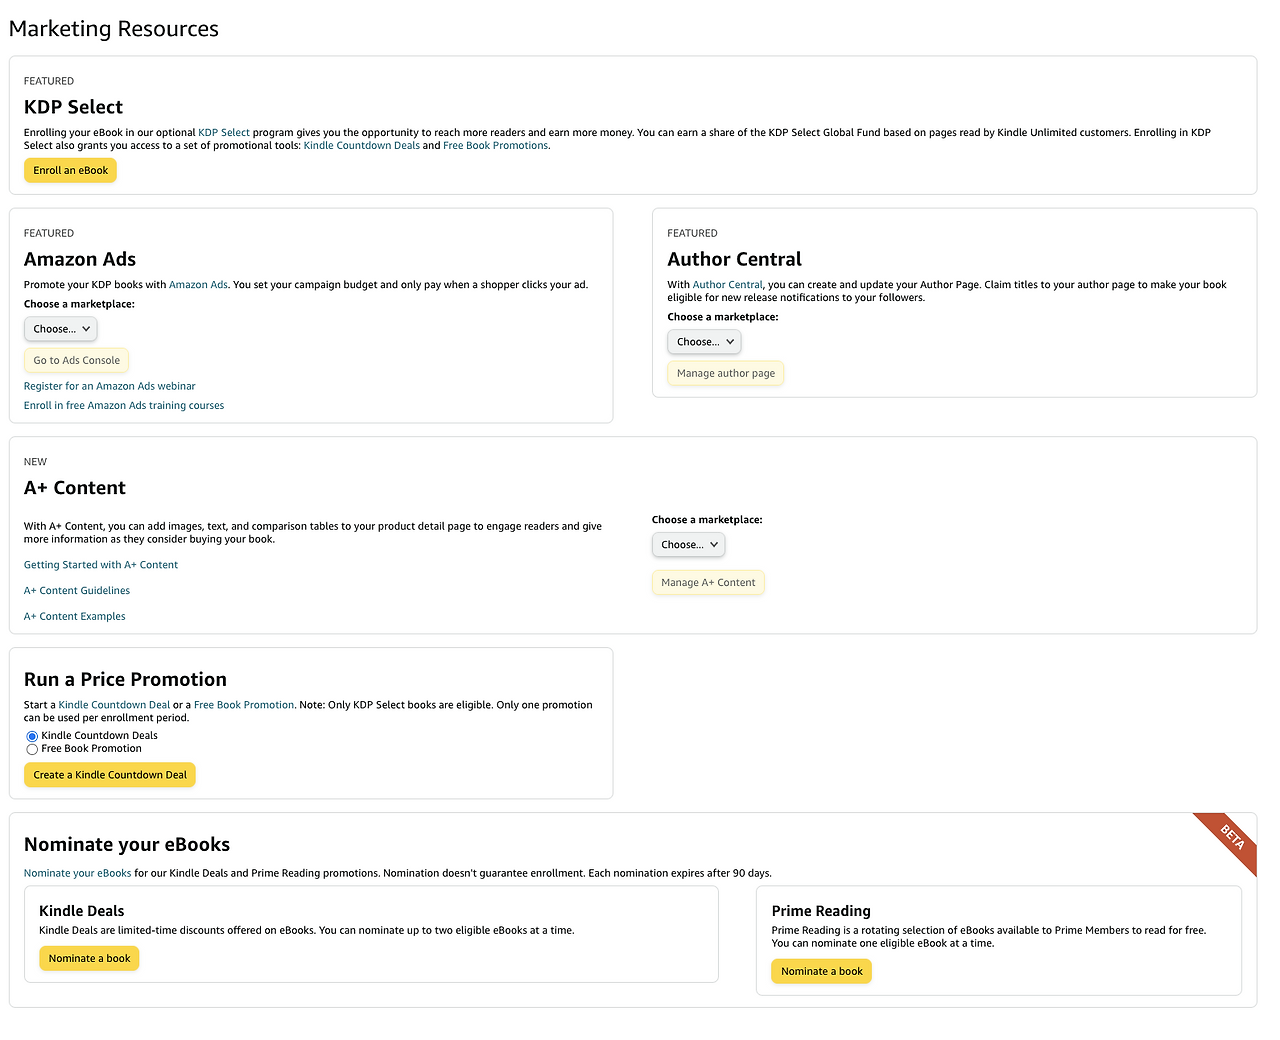Nominate a book for Prime Reading

coord(821,972)
